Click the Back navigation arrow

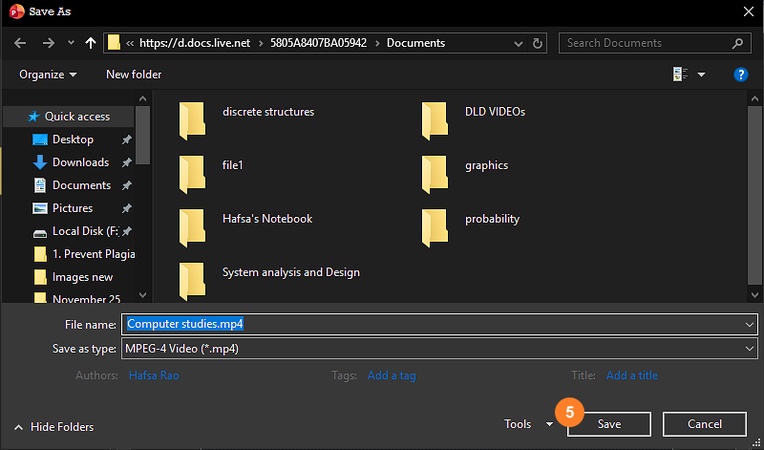tap(21, 43)
